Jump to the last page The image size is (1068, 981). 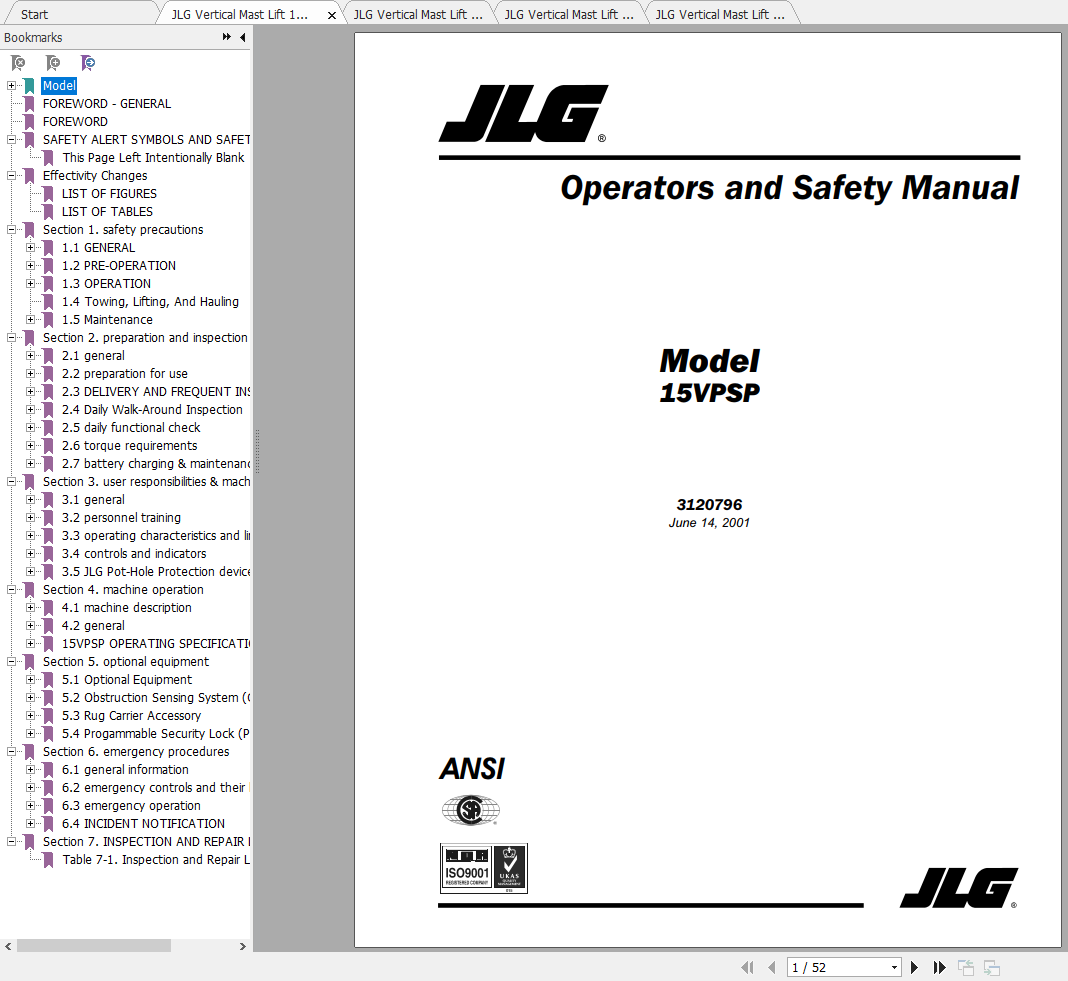(940, 967)
